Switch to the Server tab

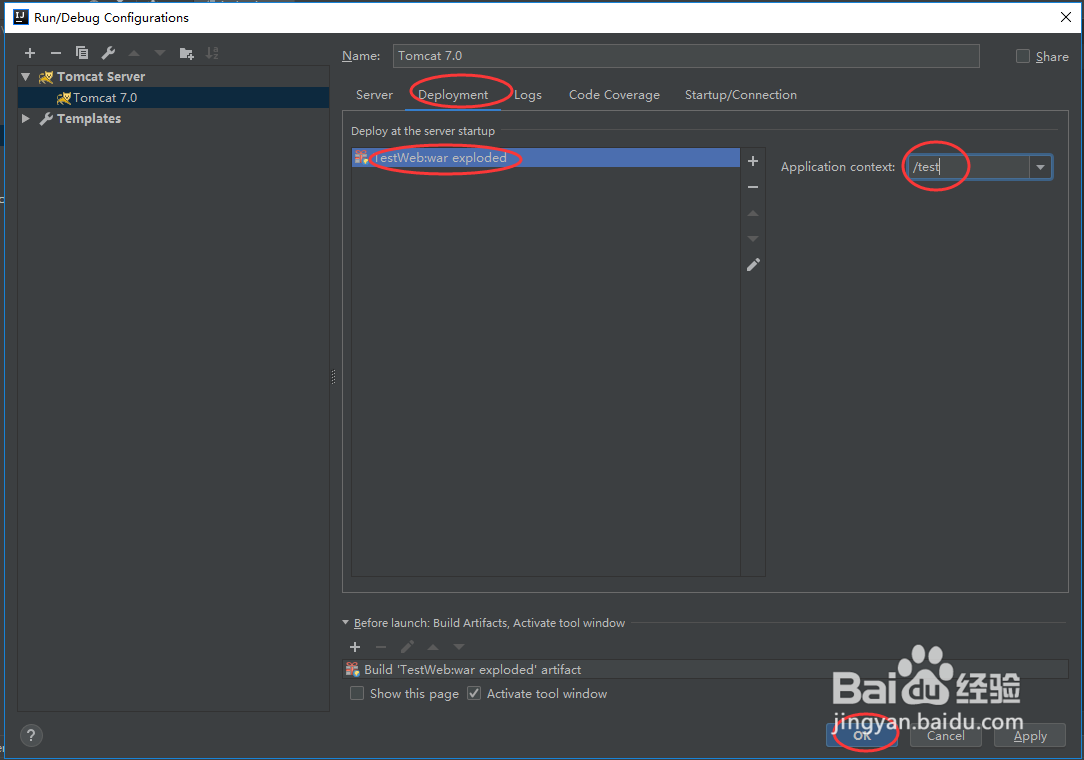click(374, 94)
